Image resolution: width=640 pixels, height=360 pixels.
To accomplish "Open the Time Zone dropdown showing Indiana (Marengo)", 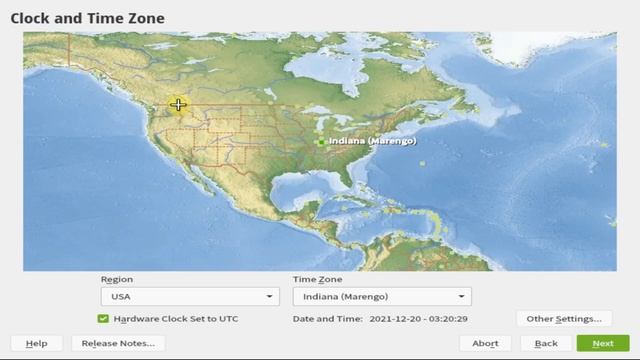I will 382,297.
